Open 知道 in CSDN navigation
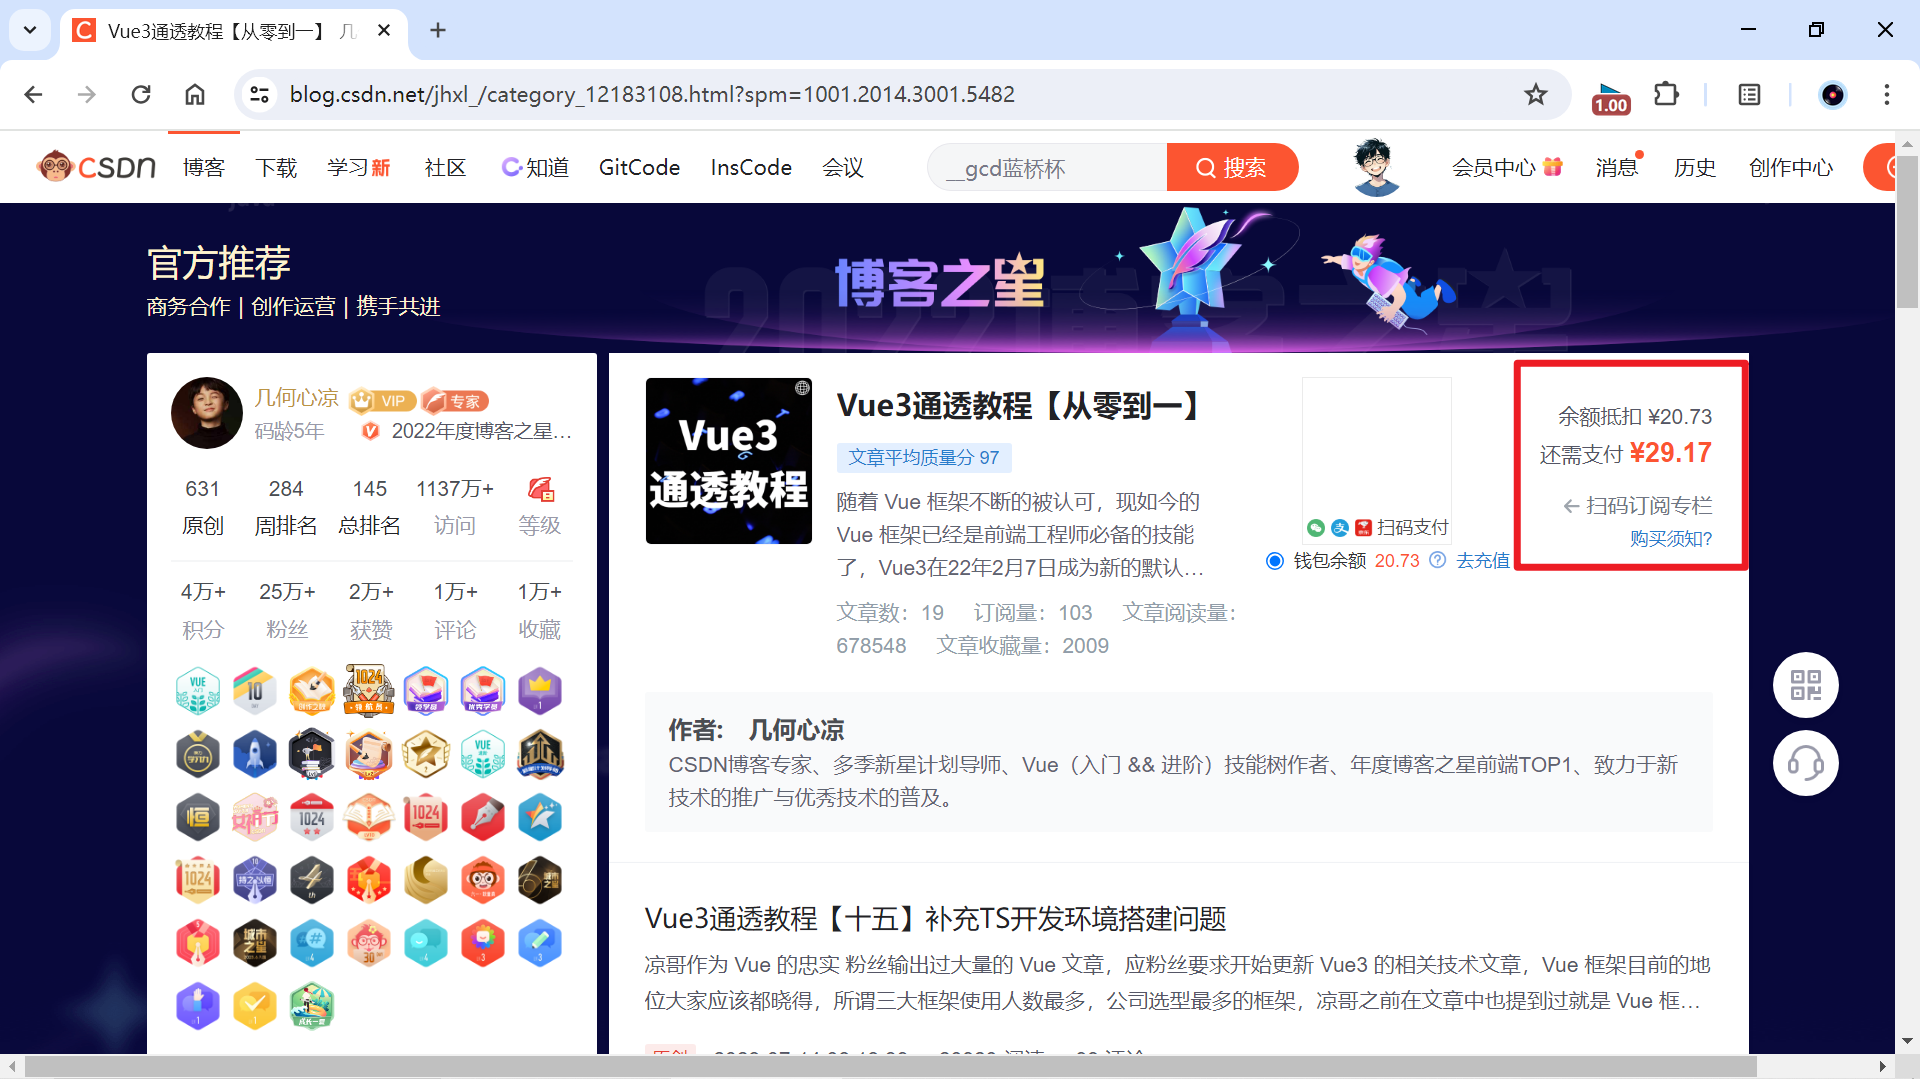1920x1079 pixels. [536, 168]
